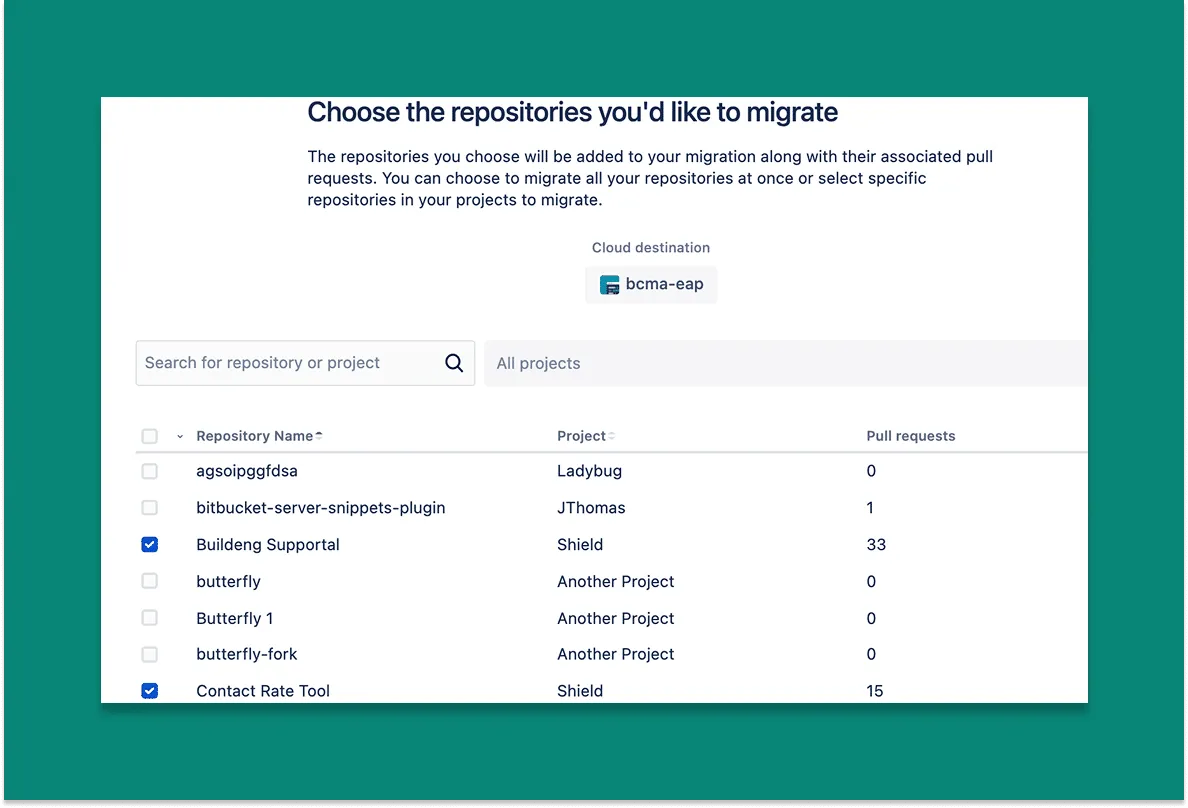The width and height of the screenshot is (1188, 808).
Task: Focus the repository or project search field
Action: tap(290, 363)
